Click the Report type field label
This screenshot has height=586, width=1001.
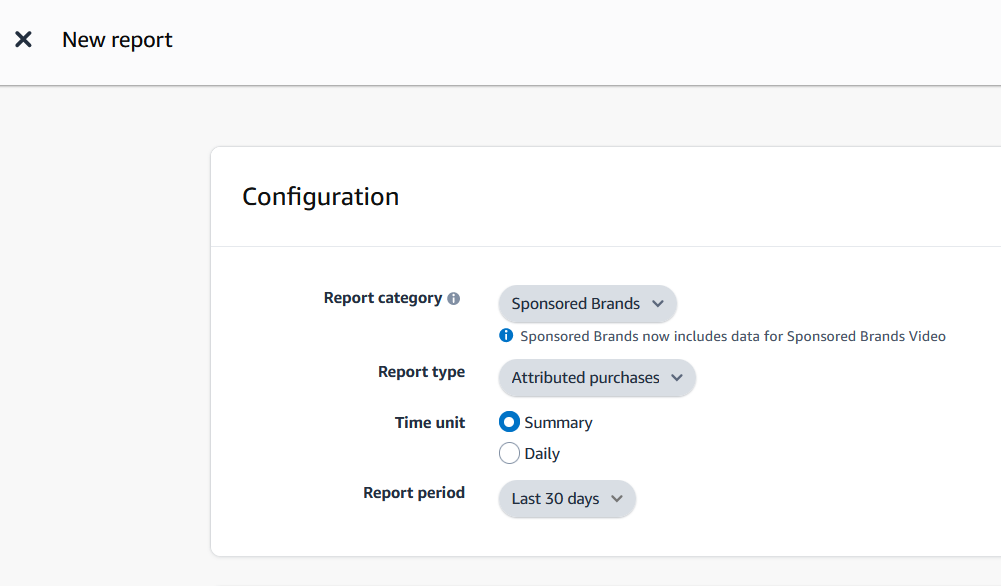click(421, 372)
